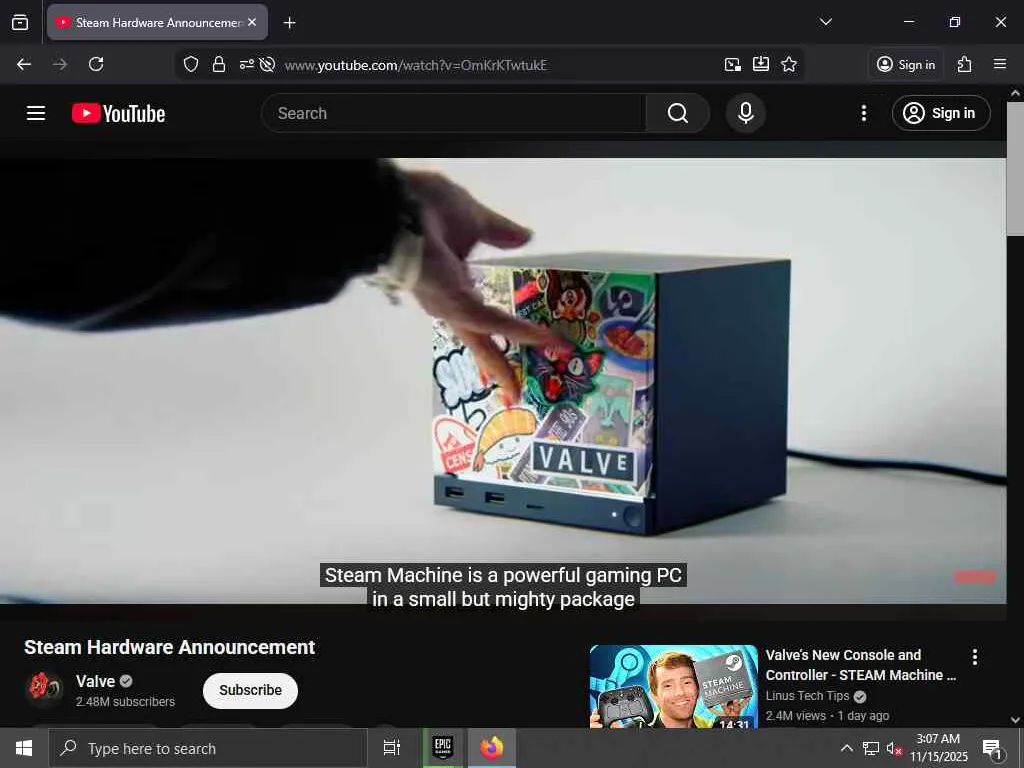Open Firefox application hamburger menu
1024x768 pixels.
pyautogui.click(x=1000, y=64)
